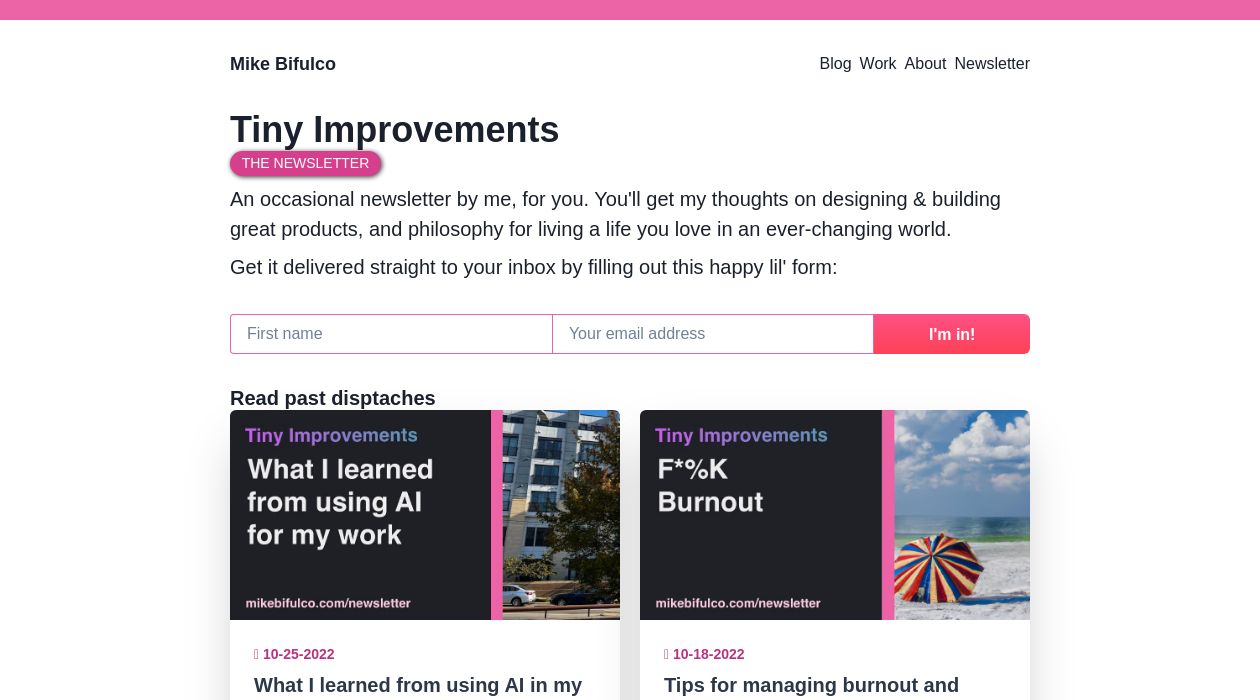Click the 10-25-2022 date link
1260x700 pixels.
(298, 654)
